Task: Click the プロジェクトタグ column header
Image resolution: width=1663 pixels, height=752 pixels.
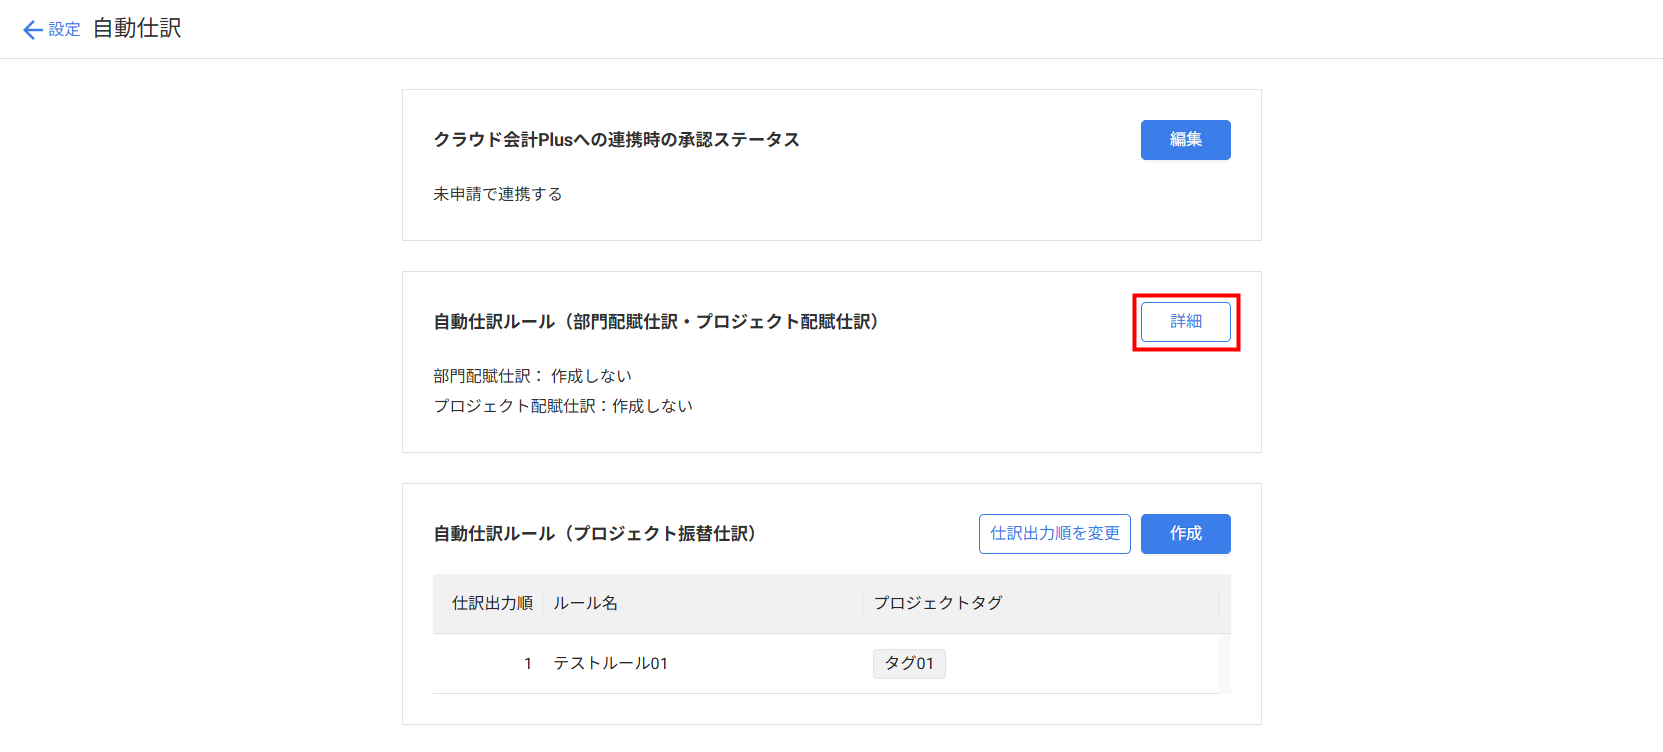Action: [937, 603]
